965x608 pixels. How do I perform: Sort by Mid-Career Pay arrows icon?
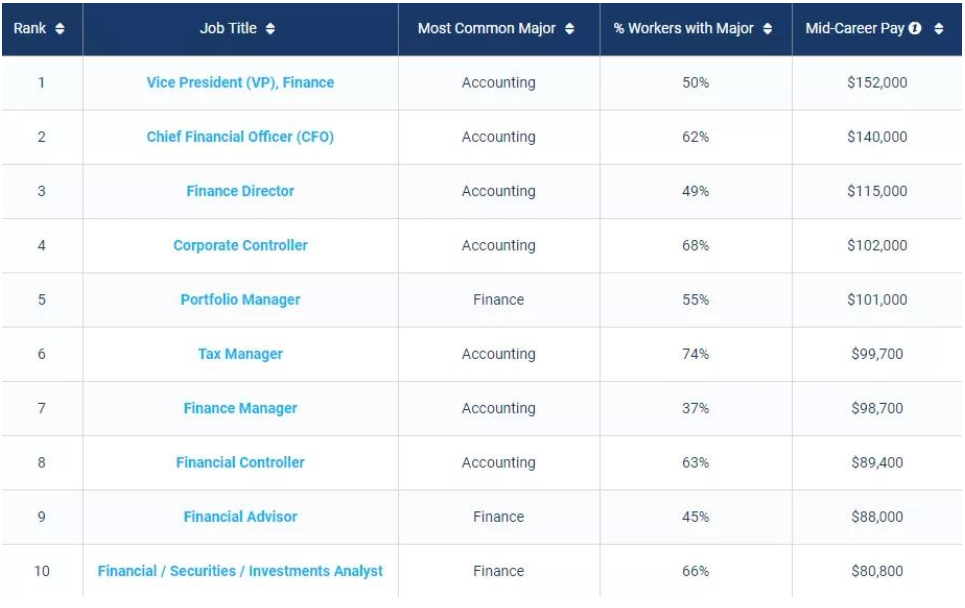[938, 28]
